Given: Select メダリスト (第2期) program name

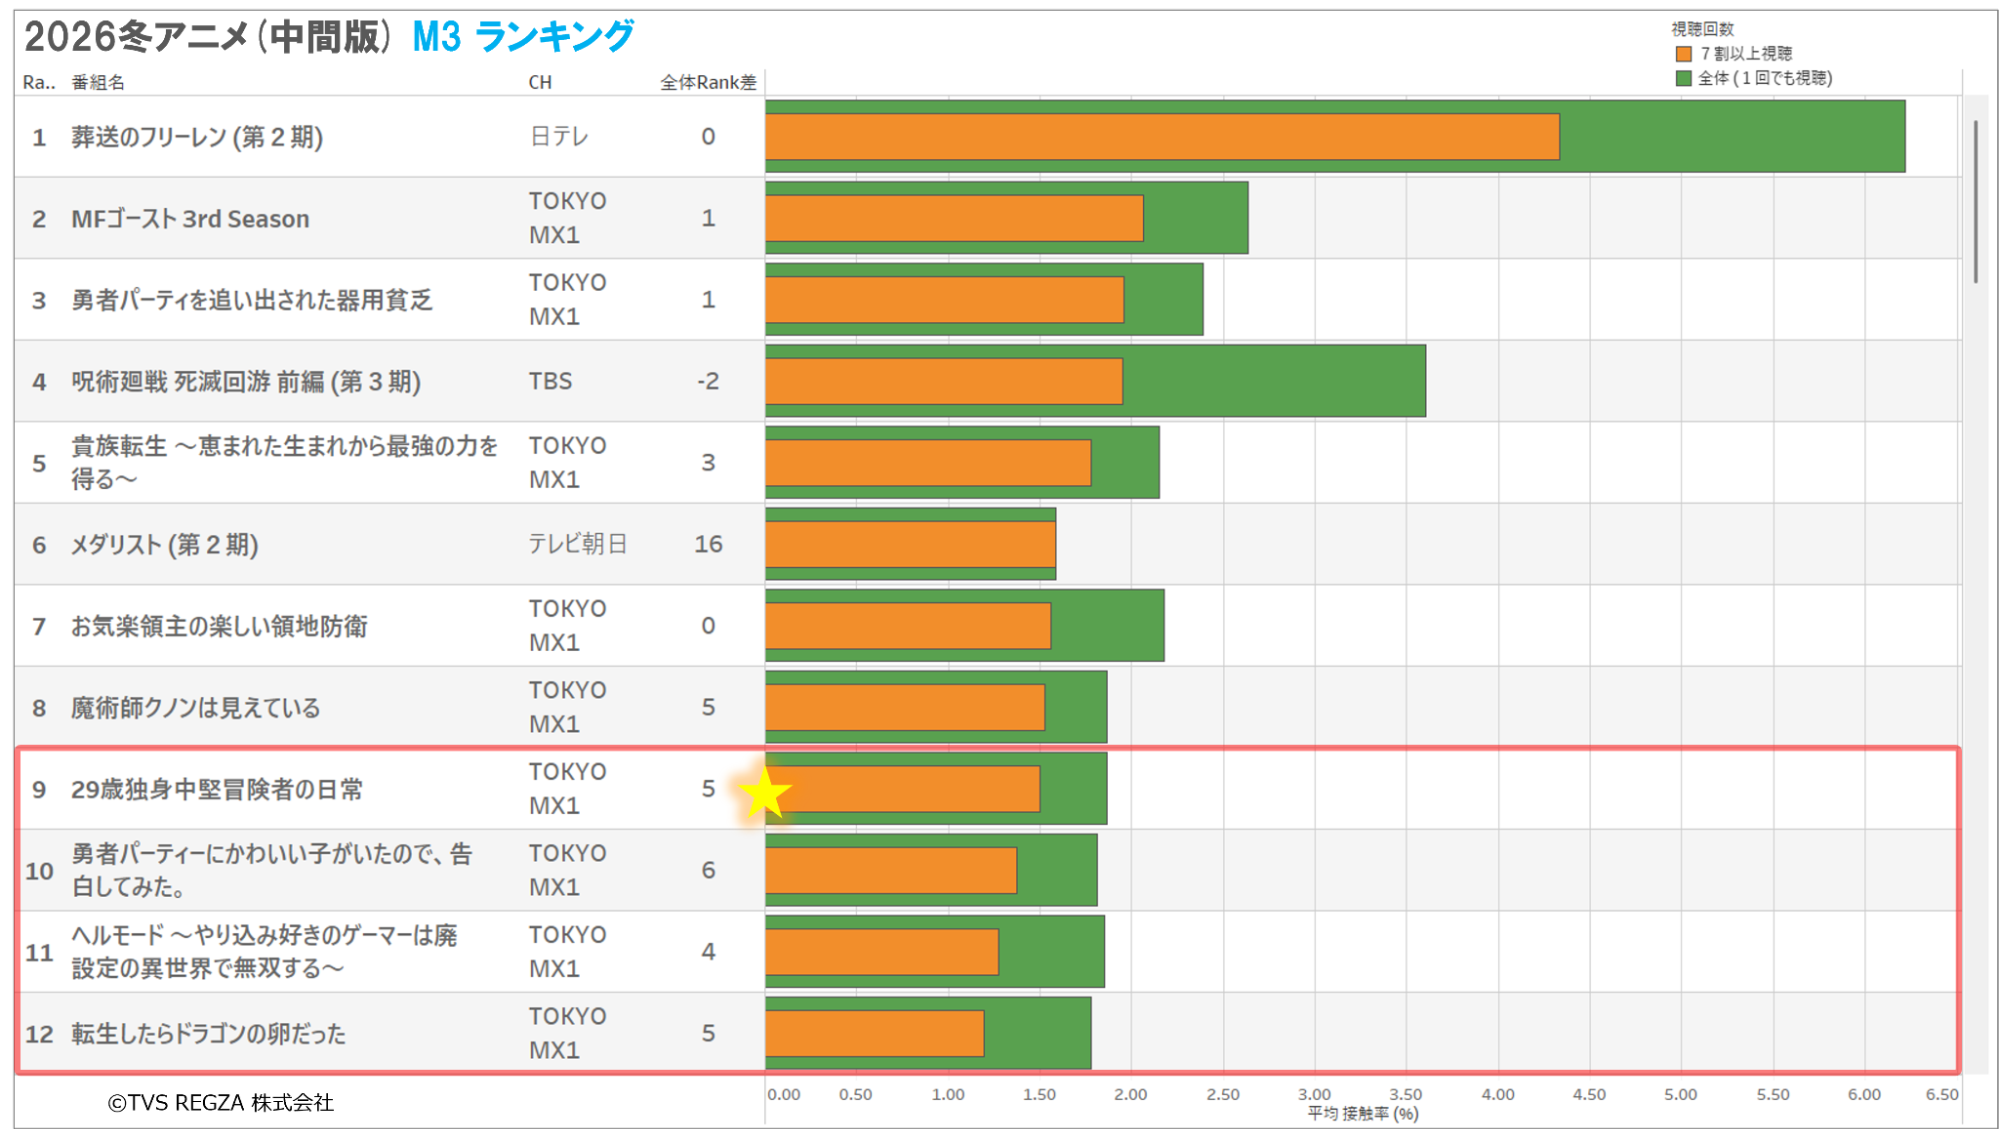Looking at the screenshot, I should tap(165, 545).
